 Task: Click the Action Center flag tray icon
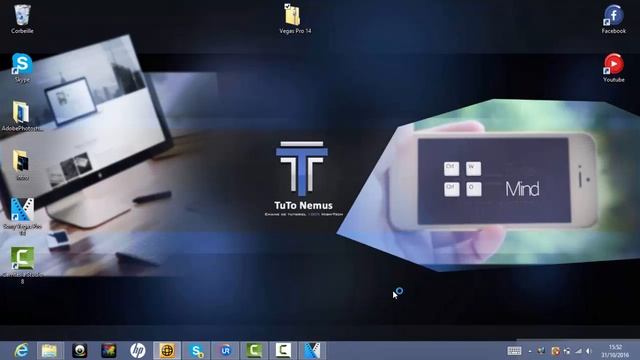542,351
